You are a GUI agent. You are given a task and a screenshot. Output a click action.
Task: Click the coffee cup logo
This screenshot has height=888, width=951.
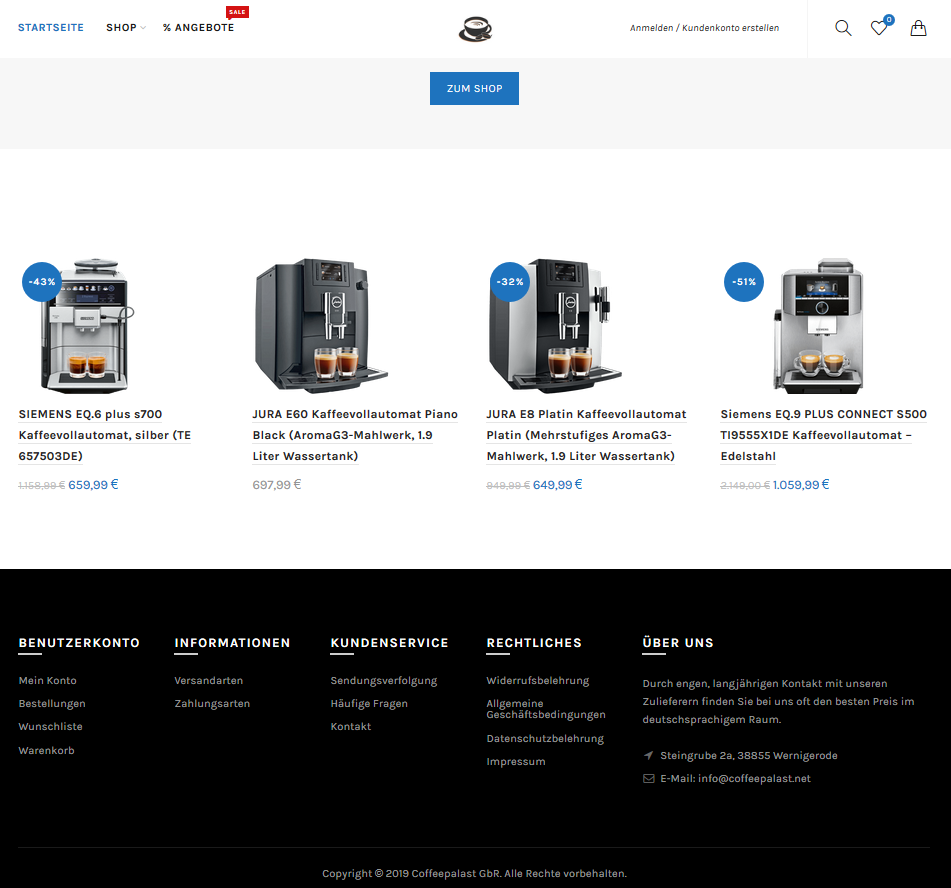[475, 29]
